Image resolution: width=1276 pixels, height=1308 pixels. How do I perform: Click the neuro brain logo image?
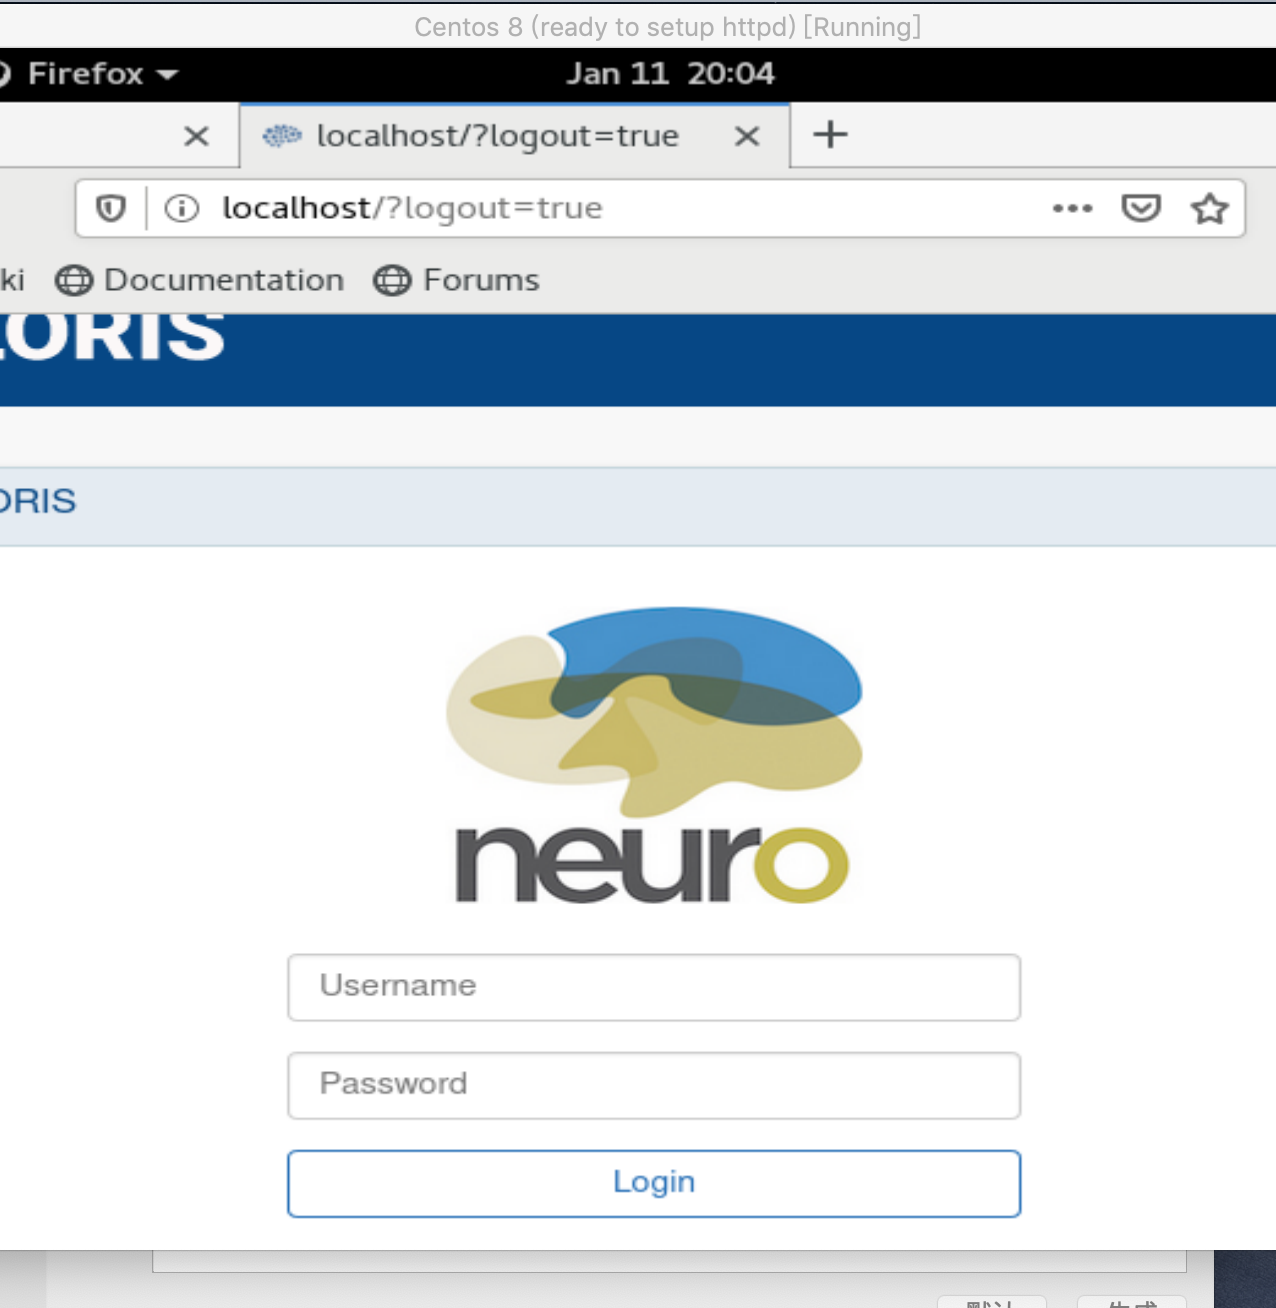(654, 756)
